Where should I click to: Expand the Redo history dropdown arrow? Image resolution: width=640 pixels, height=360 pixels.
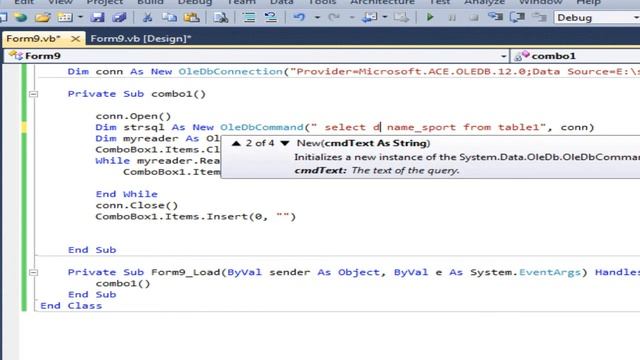click(351, 18)
